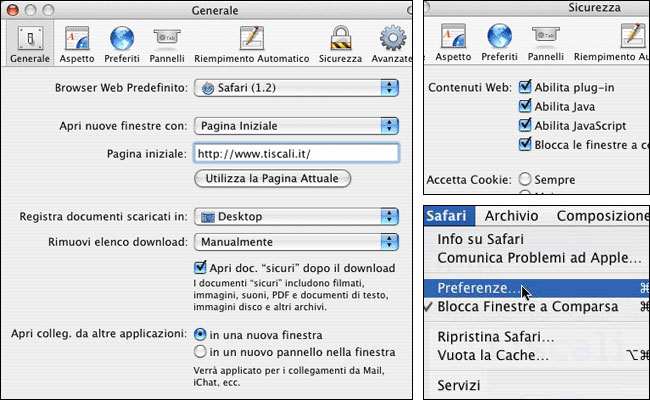Choose Preferenze menu item

[x=536, y=288]
